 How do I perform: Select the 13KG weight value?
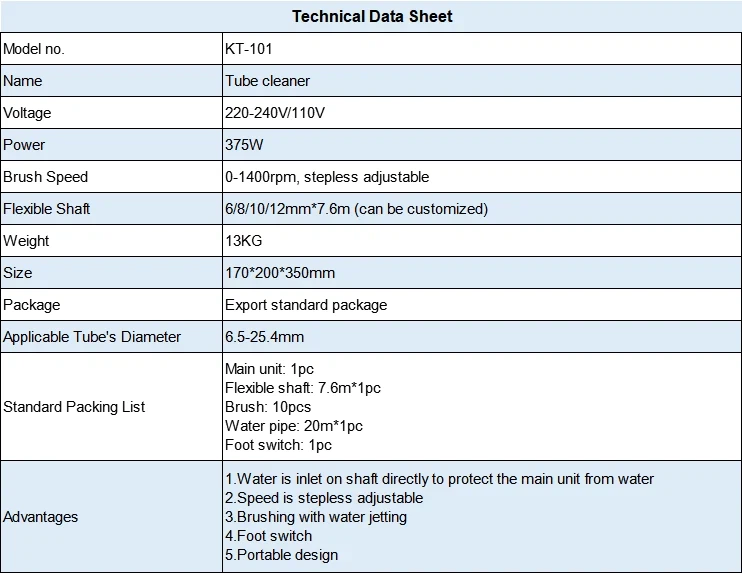pyautogui.click(x=244, y=241)
